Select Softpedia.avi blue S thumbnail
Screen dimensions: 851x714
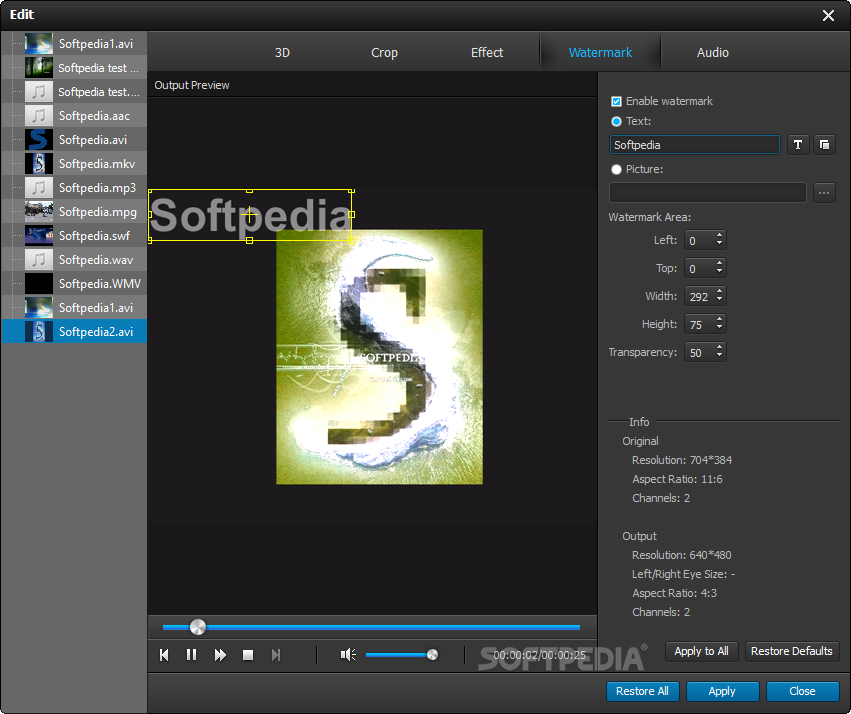(x=39, y=139)
